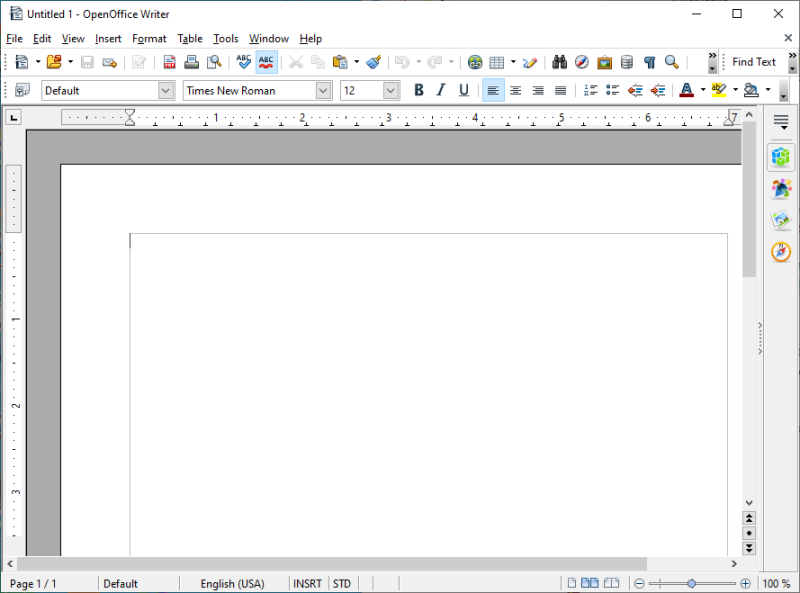Click the Spelling and Grammar check icon
Screen dimensions: 800x593
point(244,62)
